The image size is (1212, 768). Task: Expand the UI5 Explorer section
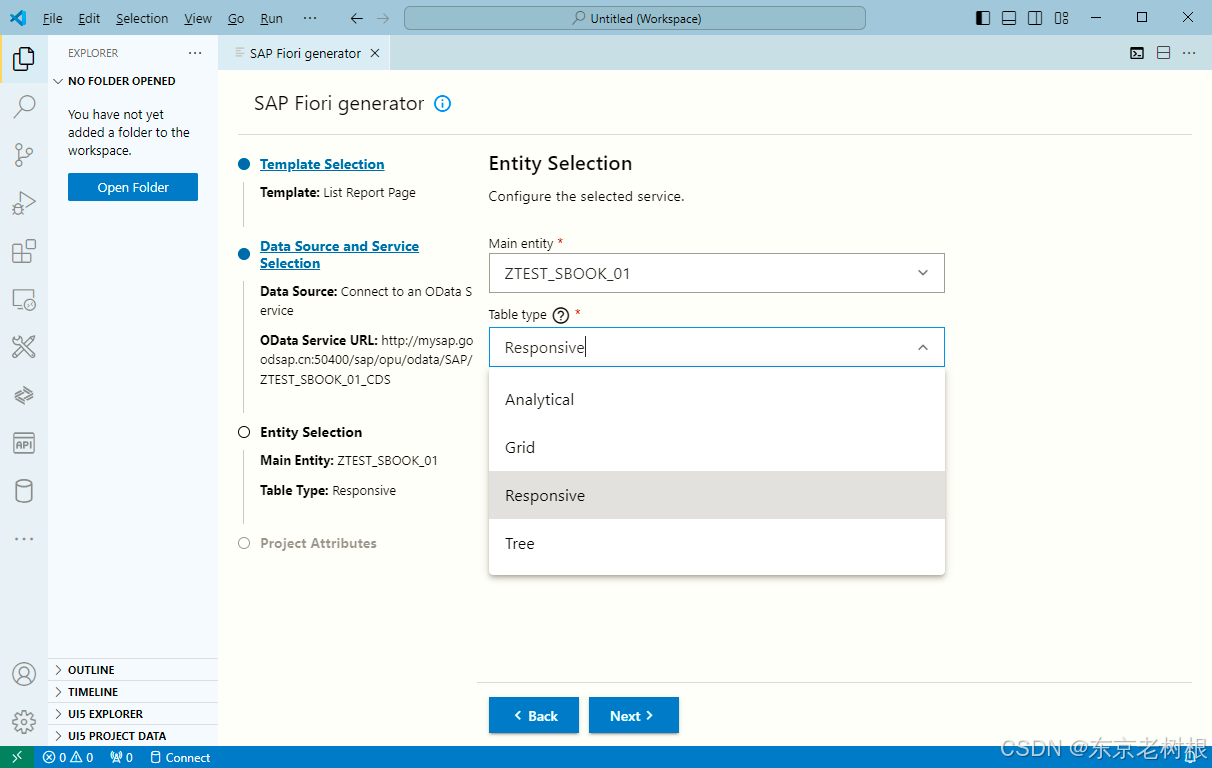pos(133,714)
